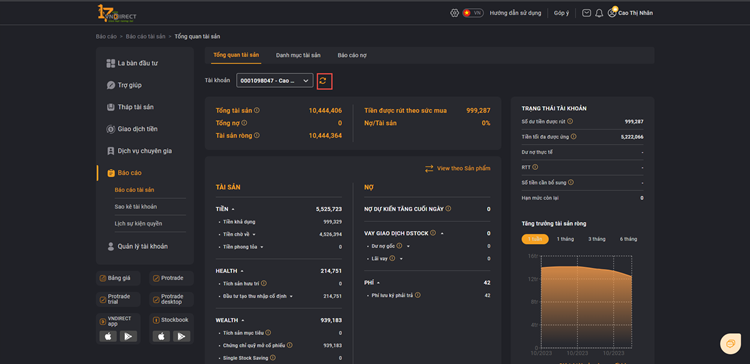Switch to Tổng quan tài sản tab
This screenshot has width=750, height=364.
(x=236, y=55)
